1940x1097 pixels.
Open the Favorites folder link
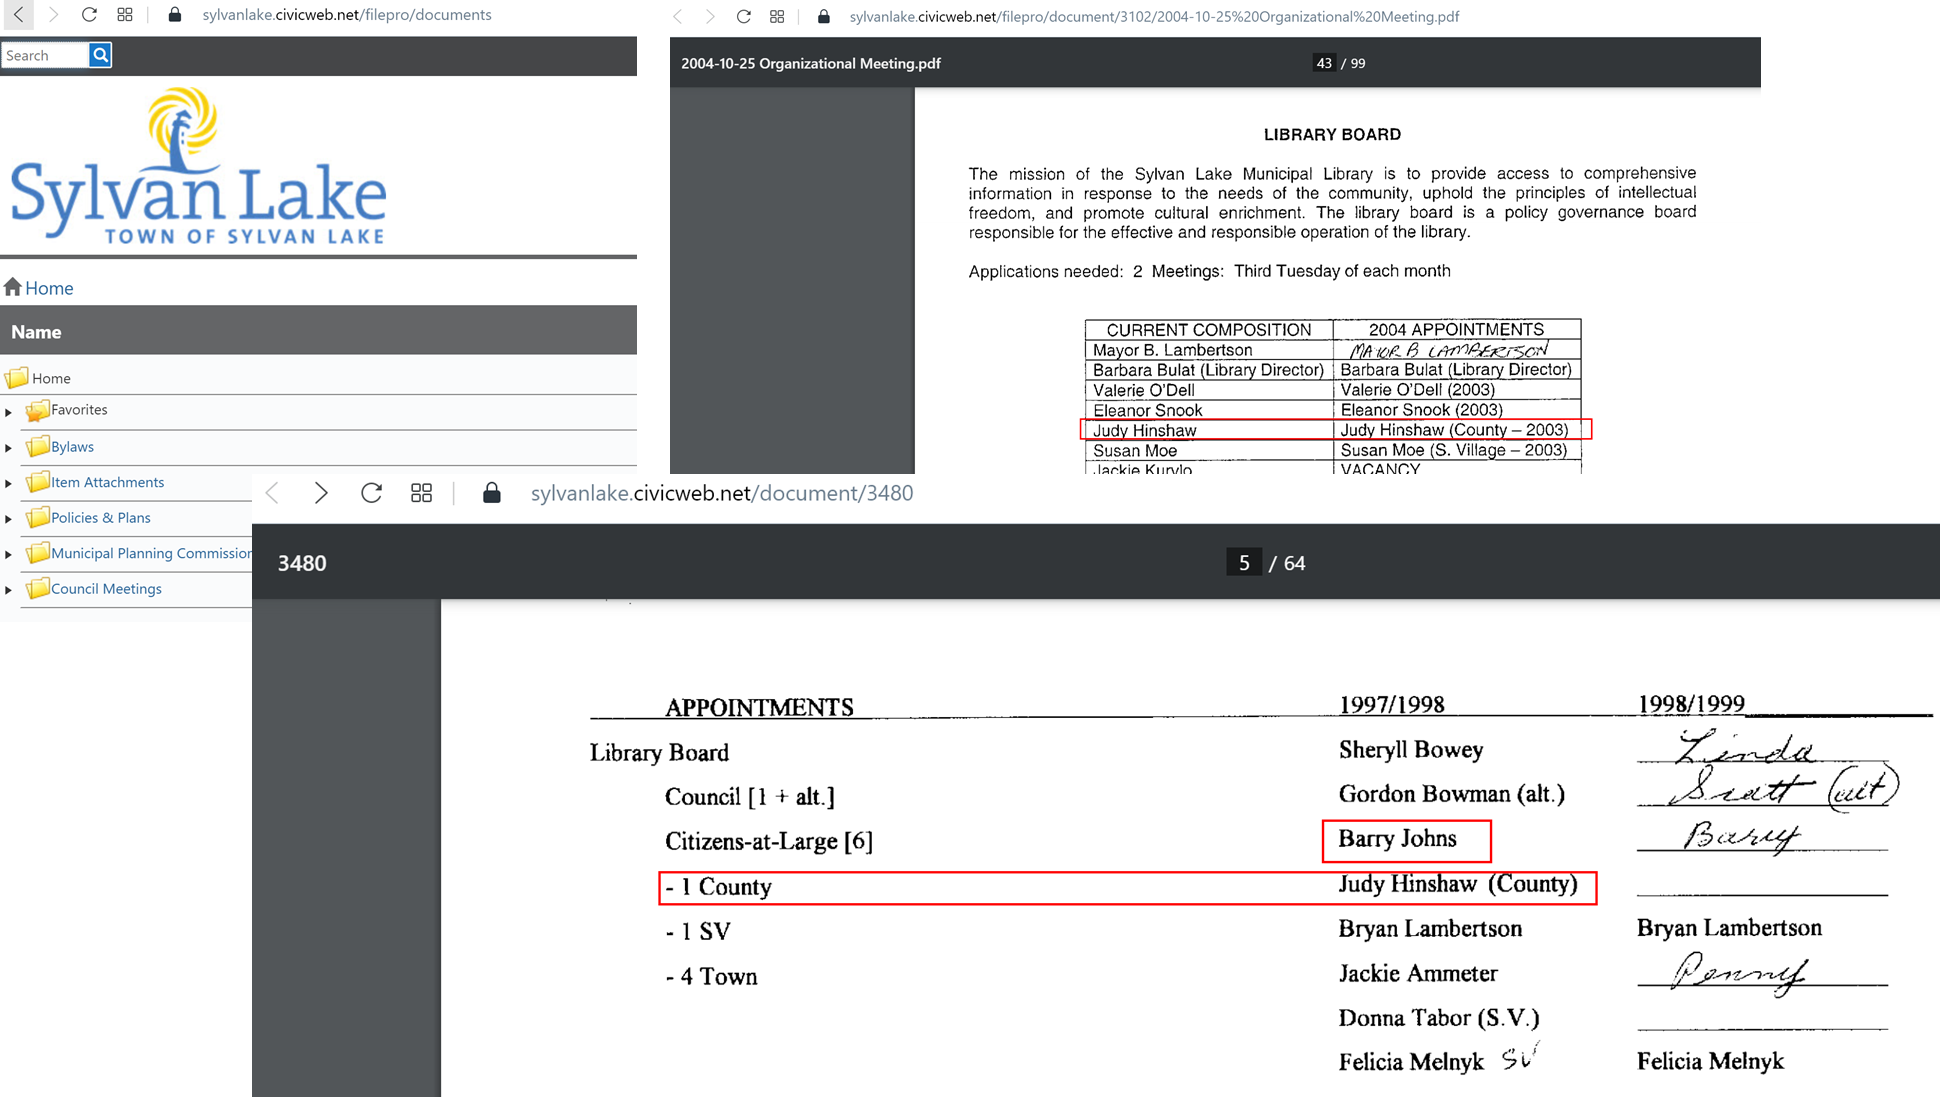point(79,410)
